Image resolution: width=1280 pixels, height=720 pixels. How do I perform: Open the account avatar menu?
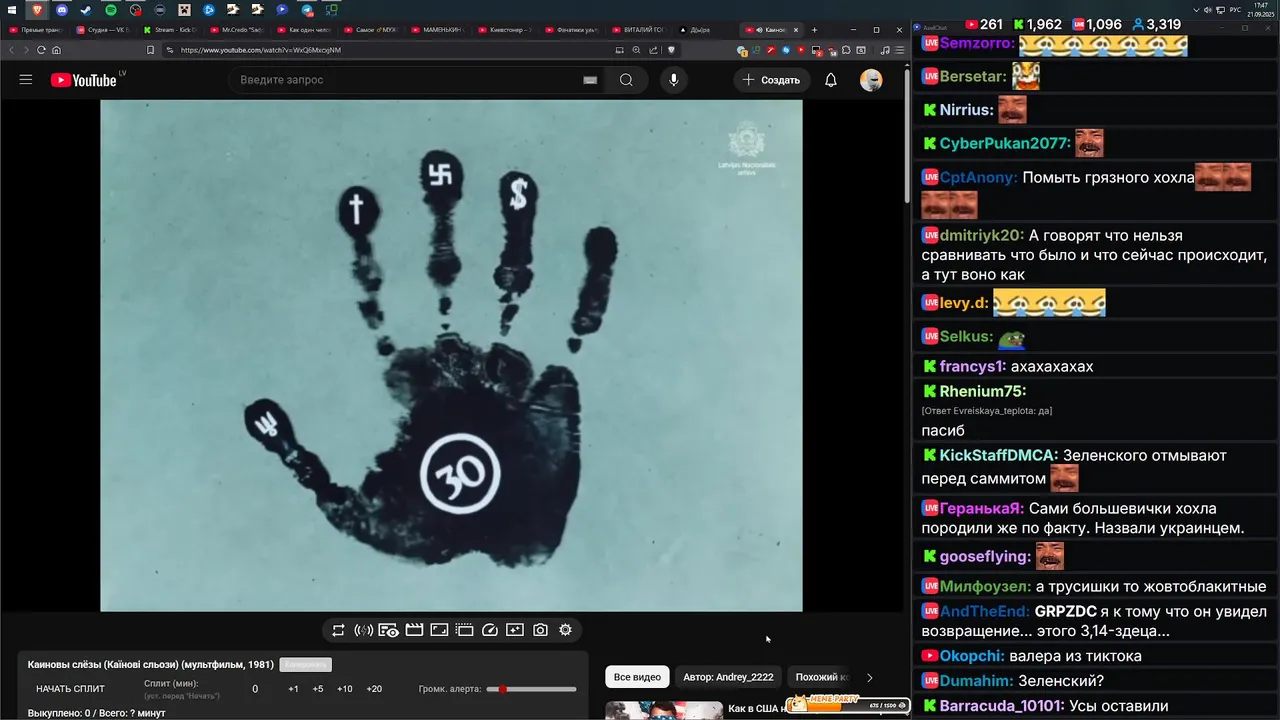coord(871,80)
